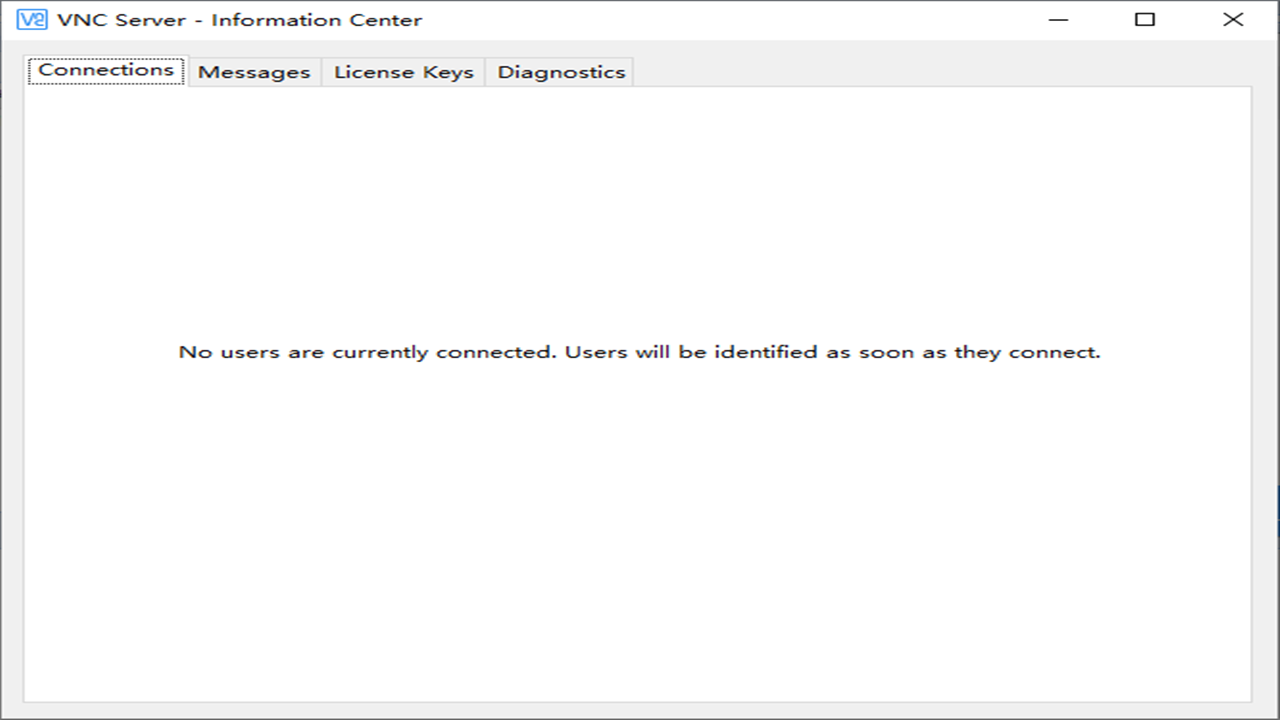Close the Information Center window
1280x720 pixels.
point(1233,20)
